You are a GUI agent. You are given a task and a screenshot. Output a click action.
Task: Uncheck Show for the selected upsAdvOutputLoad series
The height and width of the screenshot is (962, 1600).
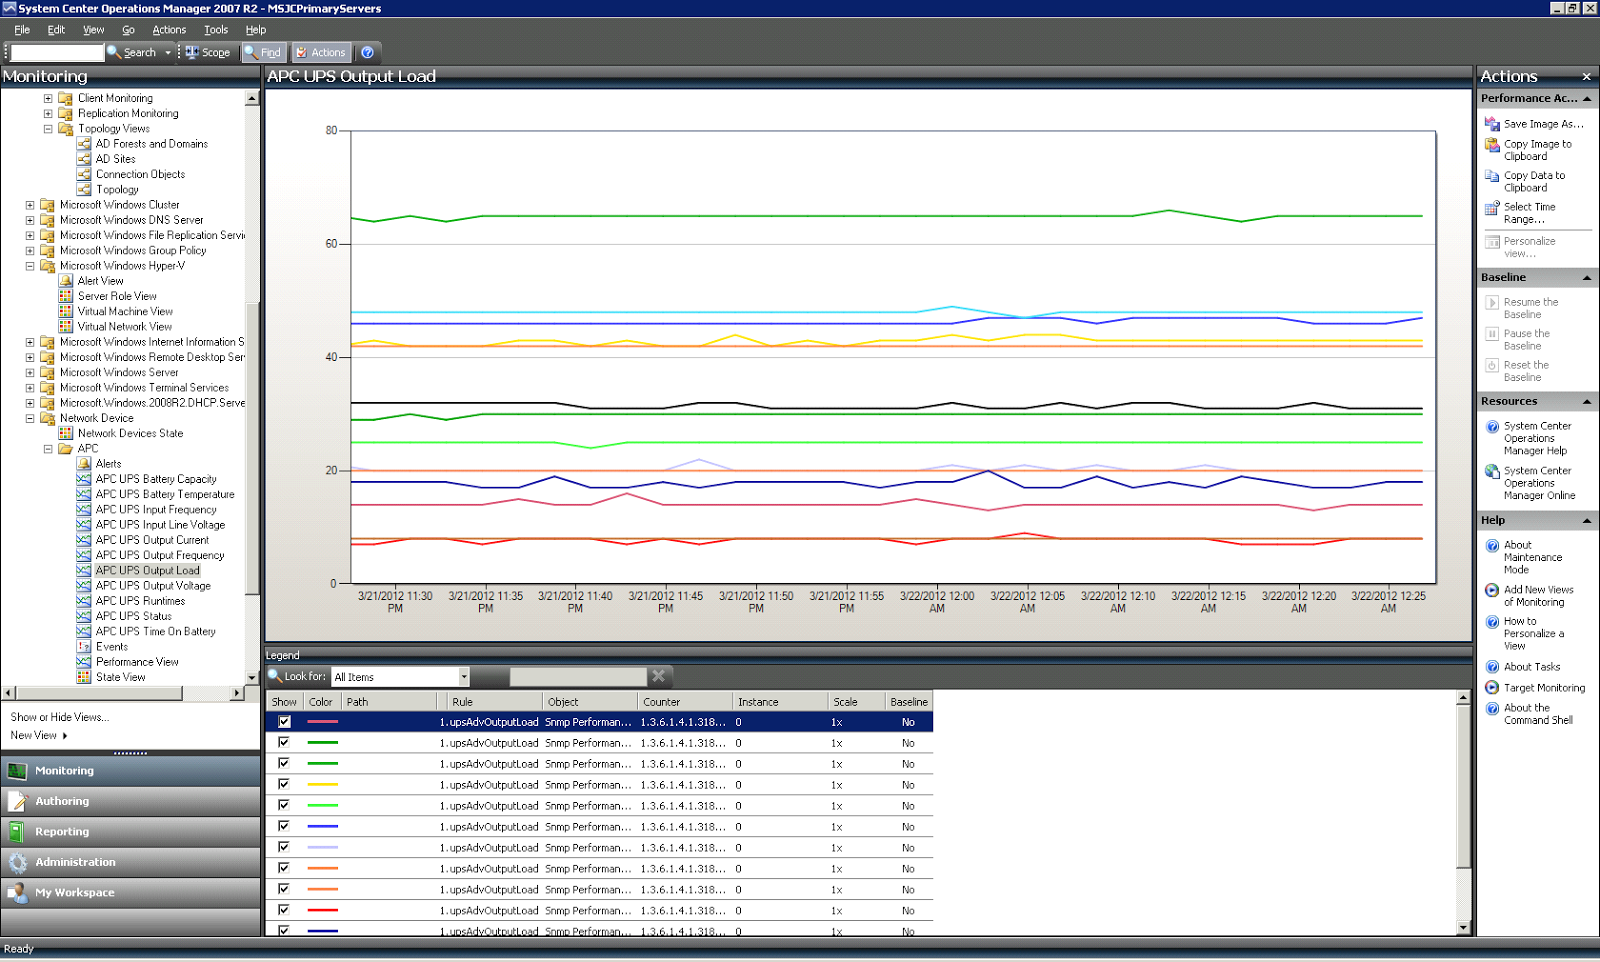pos(284,721)
